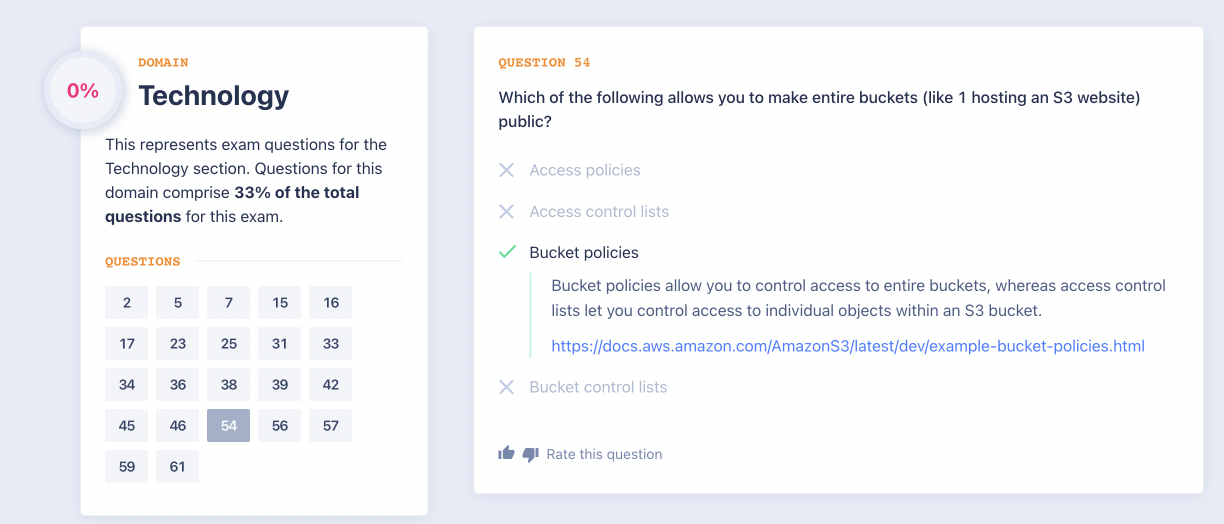1224x524 pixels.
Task: Click the X icon beside Access policies
Action: [507, 170]
